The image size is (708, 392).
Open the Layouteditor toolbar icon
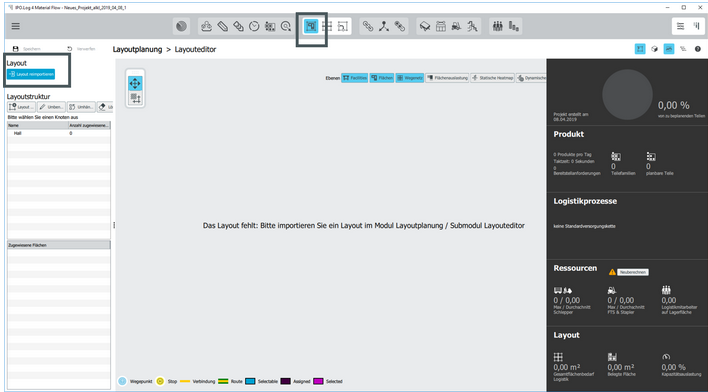[311, 26]
